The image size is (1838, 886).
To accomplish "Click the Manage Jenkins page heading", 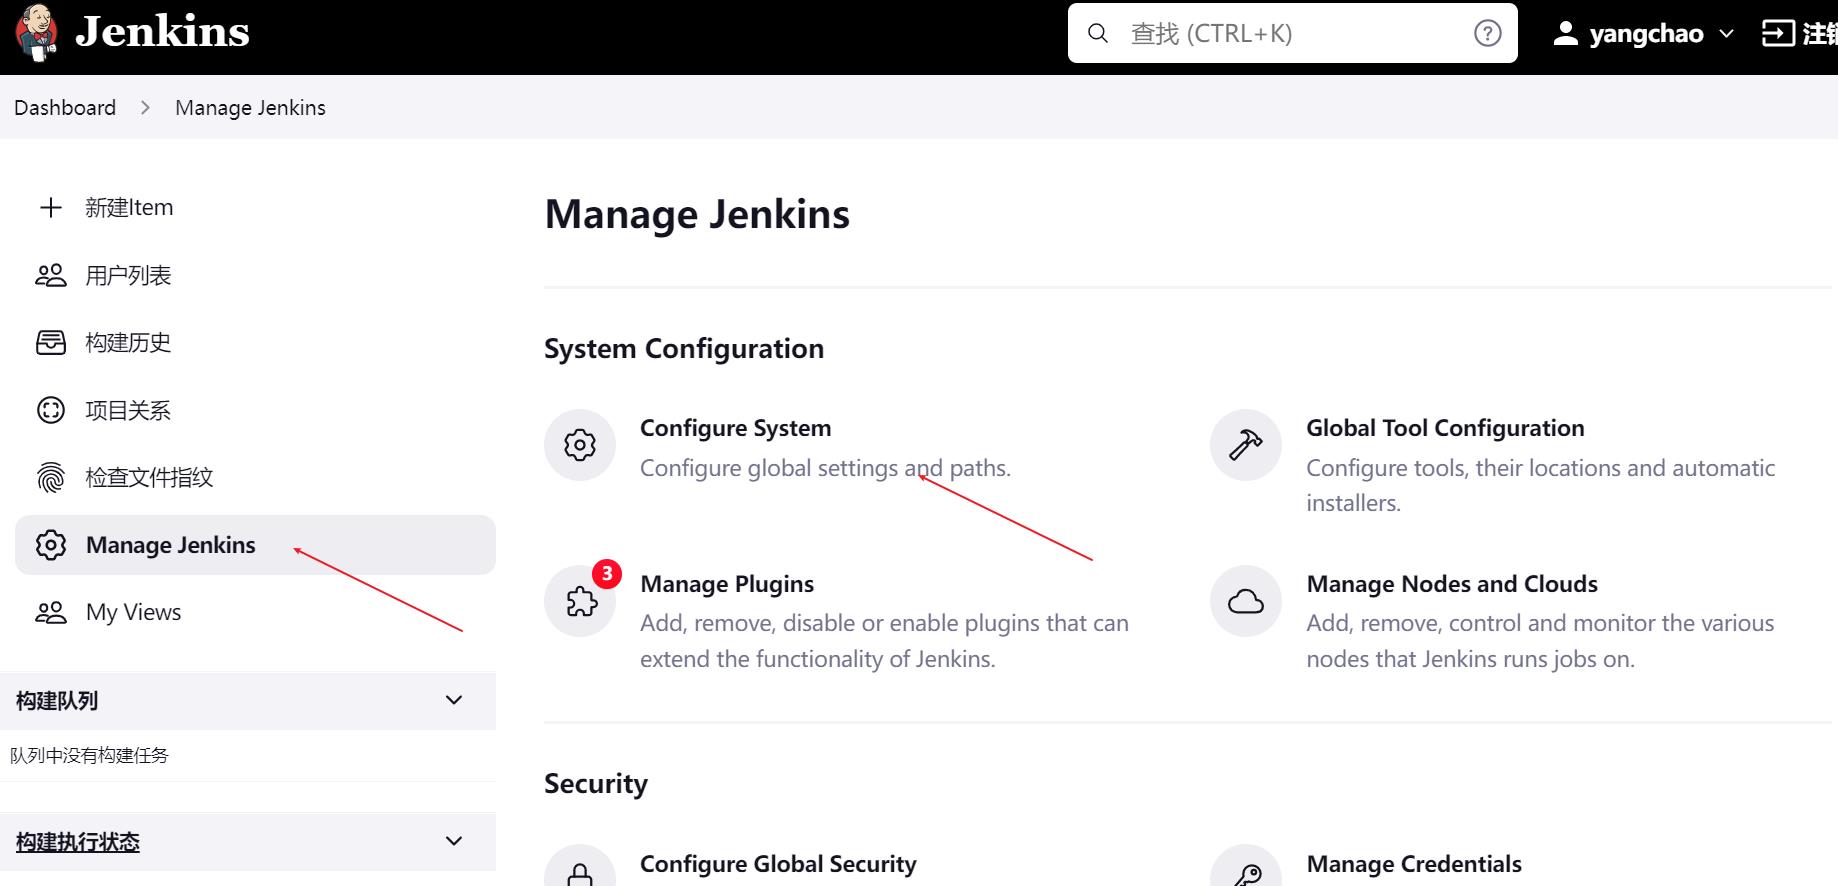I will [x=697, y=214].
